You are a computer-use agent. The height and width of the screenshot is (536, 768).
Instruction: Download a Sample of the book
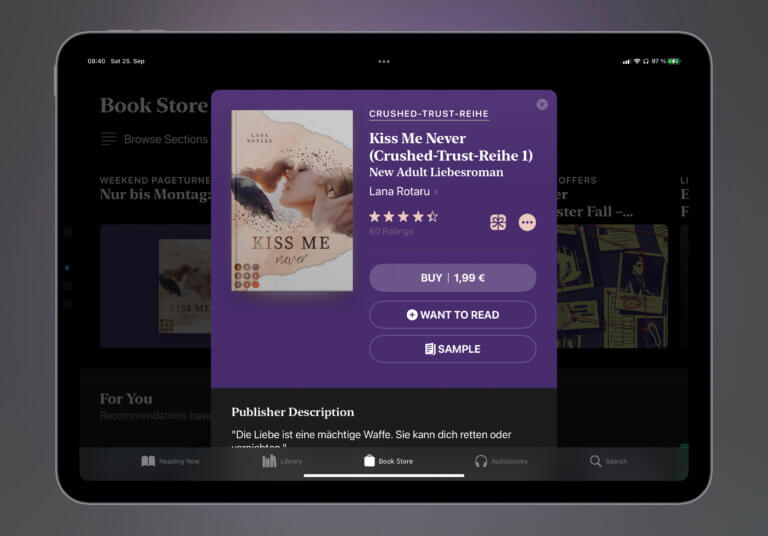(452, 349)
